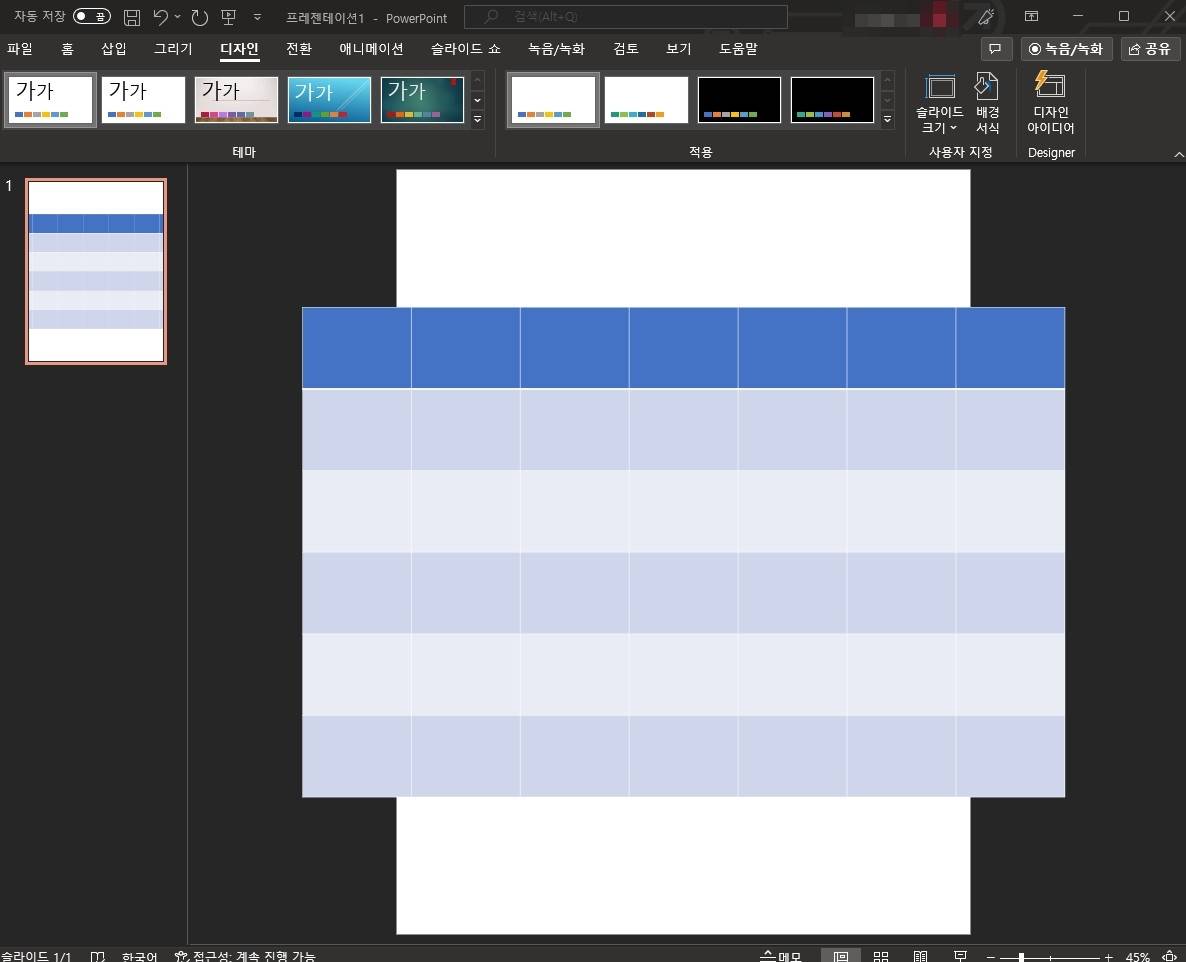Viewport: 1186px width, 962px height.
Task: Open the 슬라이드 쇼 tab
Action: [x=466, y=49]
